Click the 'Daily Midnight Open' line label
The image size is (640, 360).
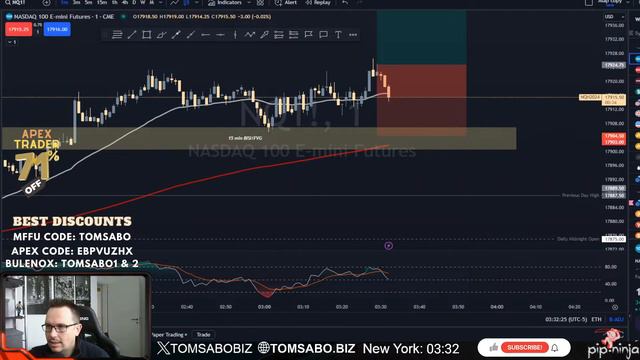tap(578, 239)
